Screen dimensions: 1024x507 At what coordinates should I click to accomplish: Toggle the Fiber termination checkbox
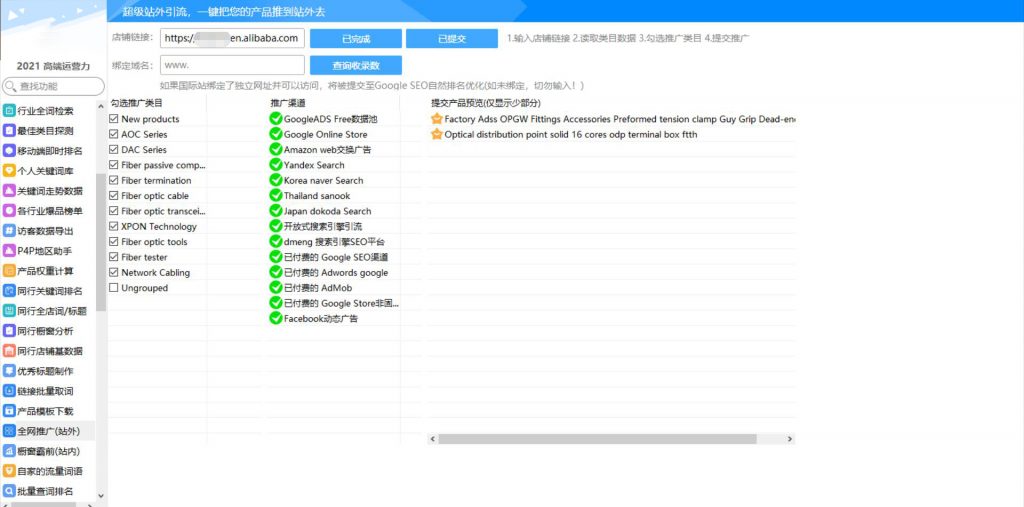pyautogui.click(x=114, y=180)
